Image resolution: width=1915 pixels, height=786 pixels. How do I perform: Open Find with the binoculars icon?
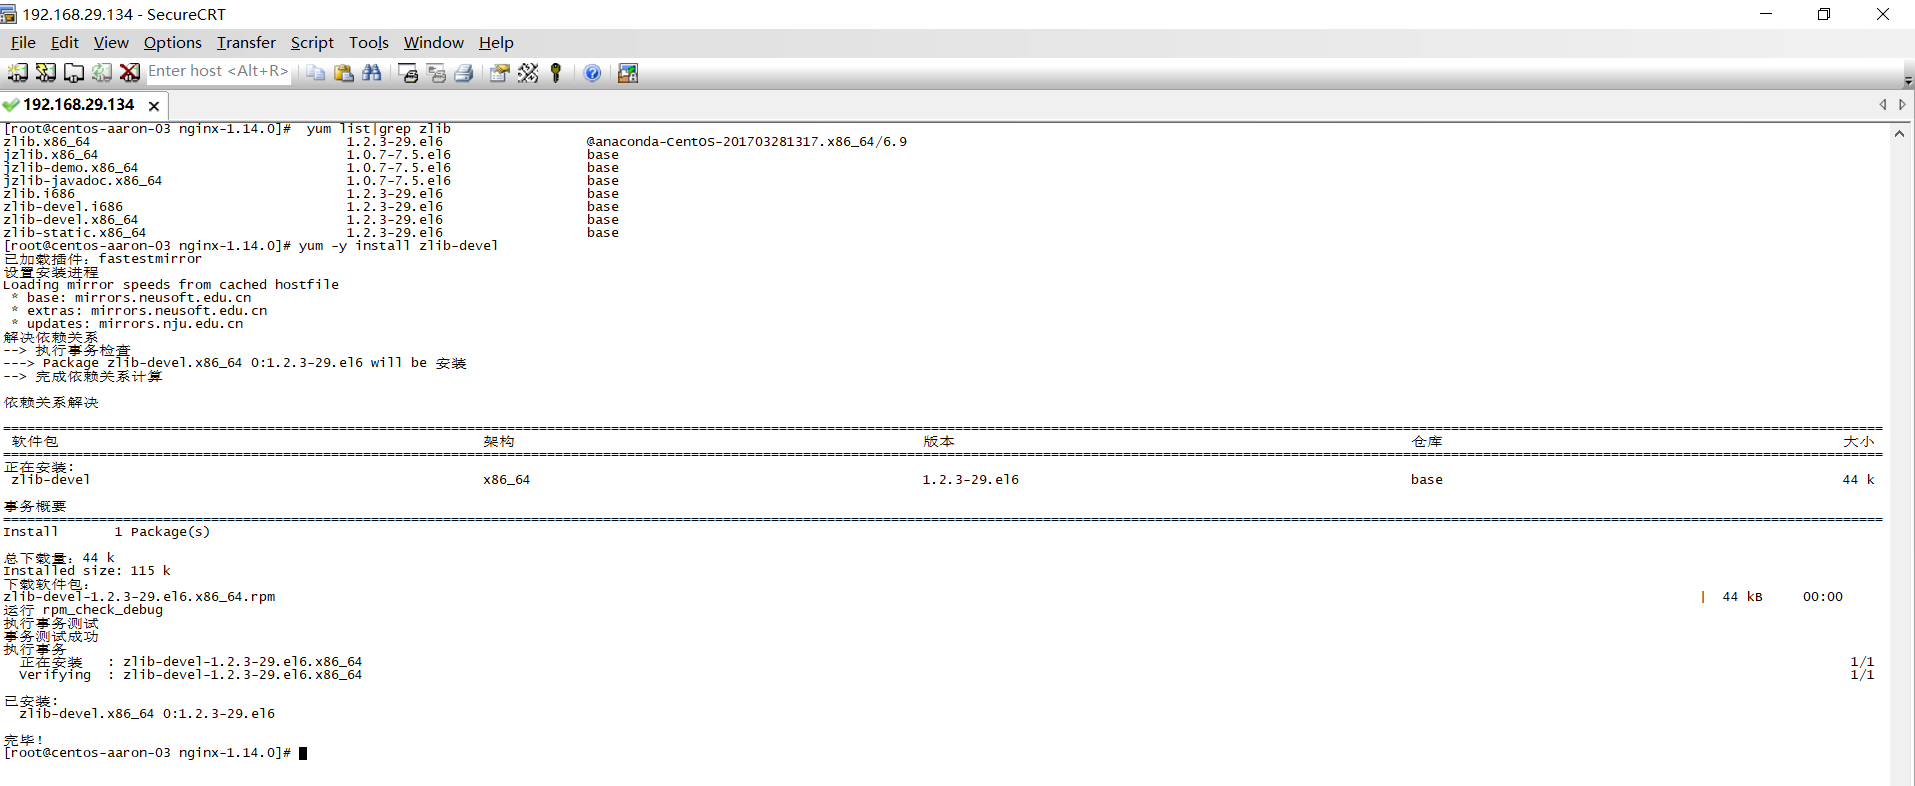coord(372,73)
